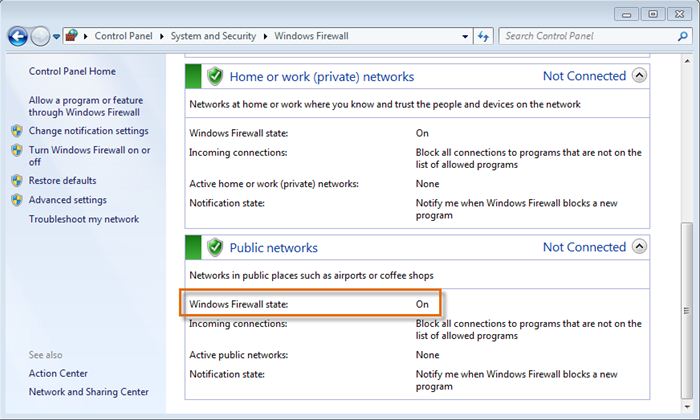
Task: Go back with the blue Back arrow
Action: pos(18,36)
